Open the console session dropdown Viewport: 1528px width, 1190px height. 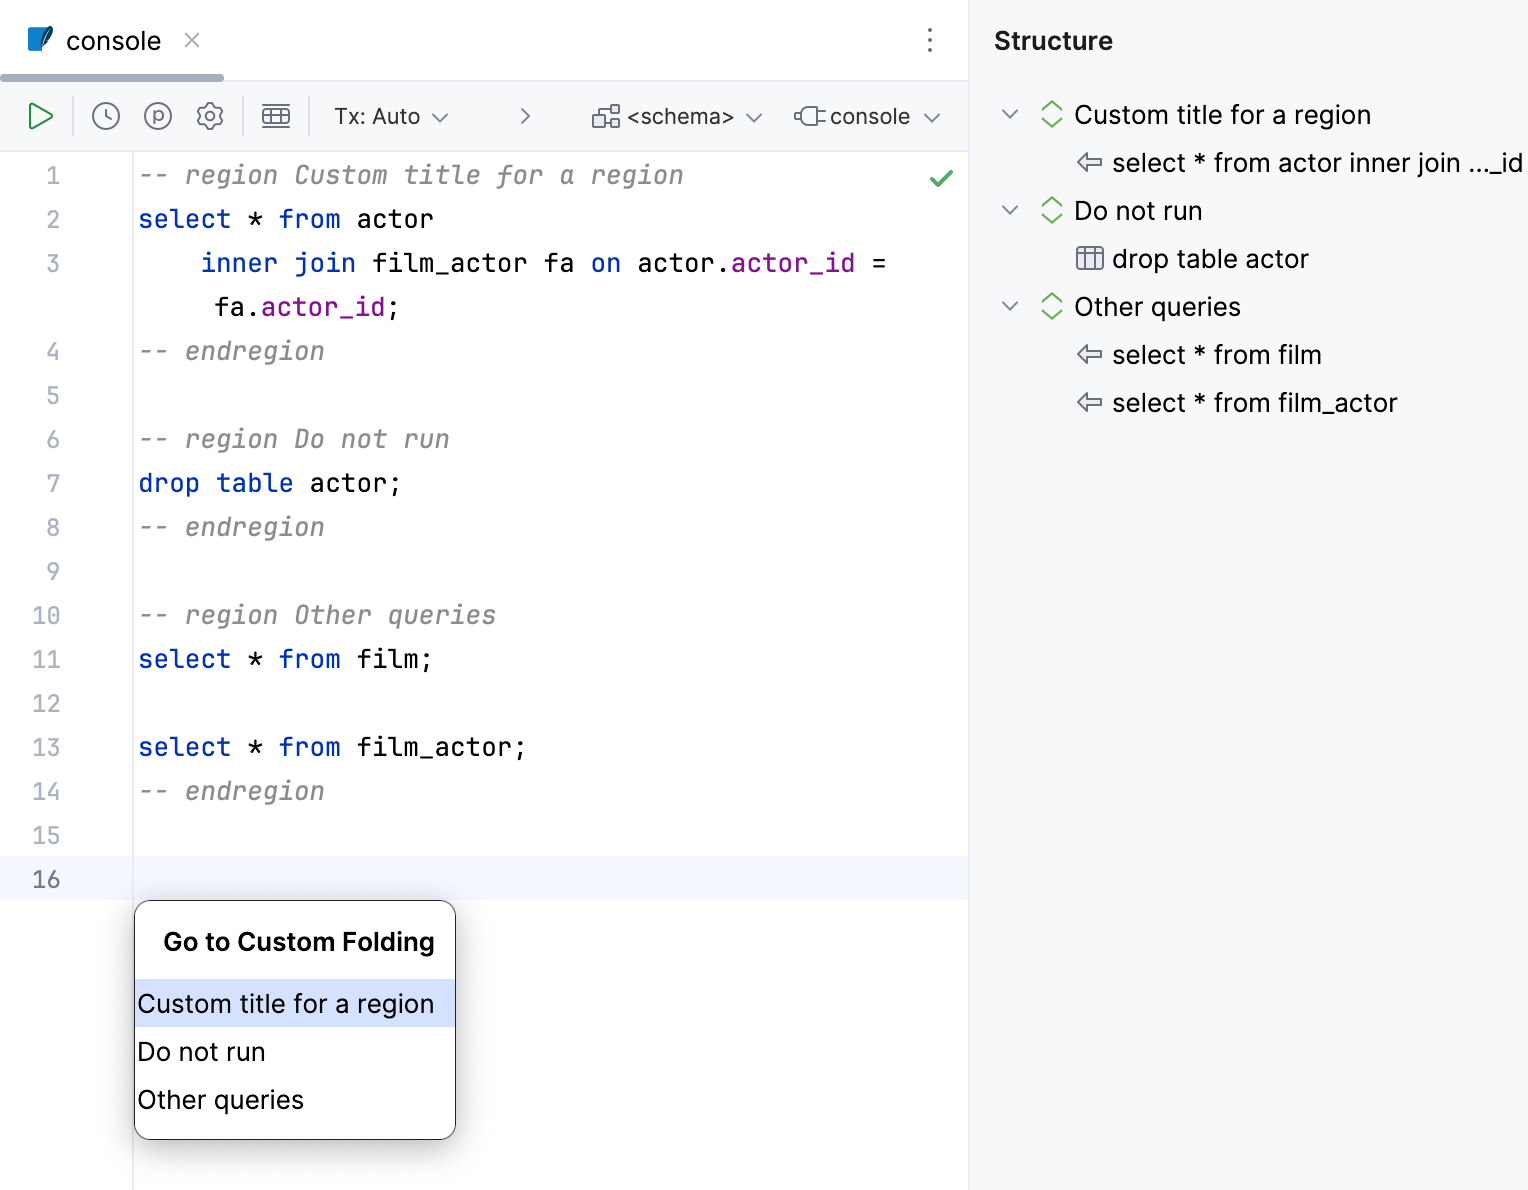coord(867,116)
